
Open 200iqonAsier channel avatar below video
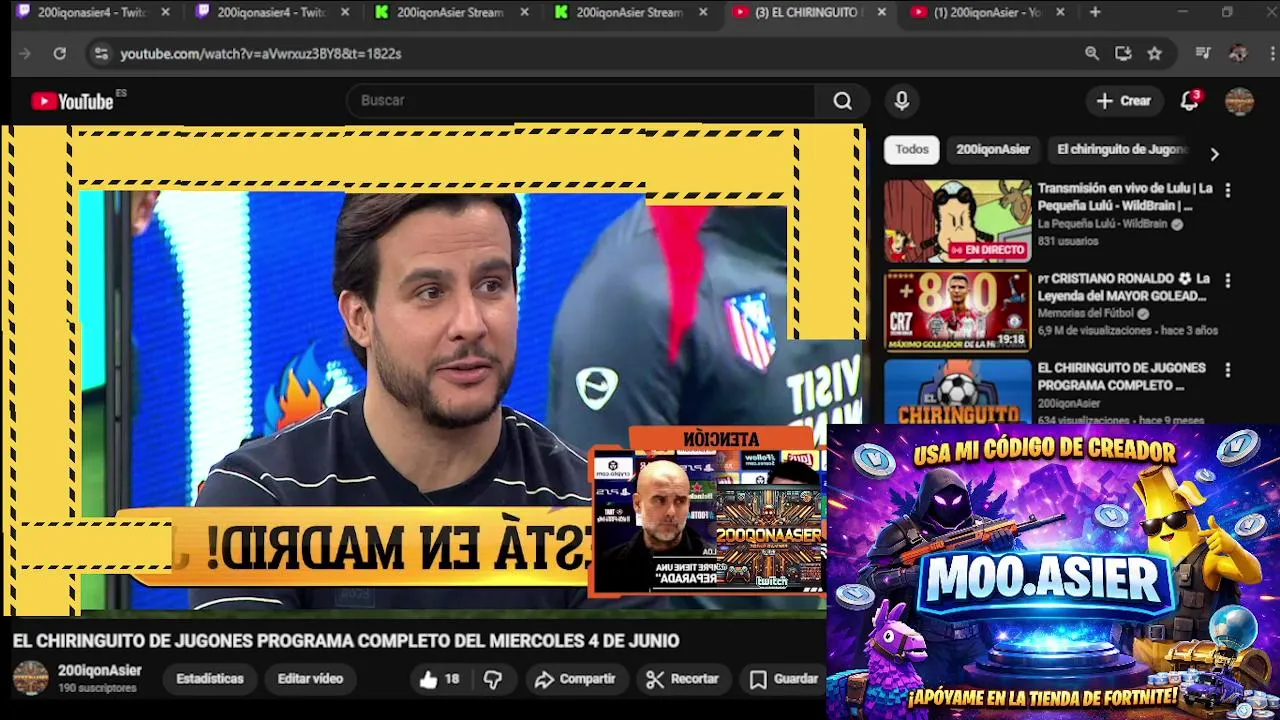(x=30, y=678)
